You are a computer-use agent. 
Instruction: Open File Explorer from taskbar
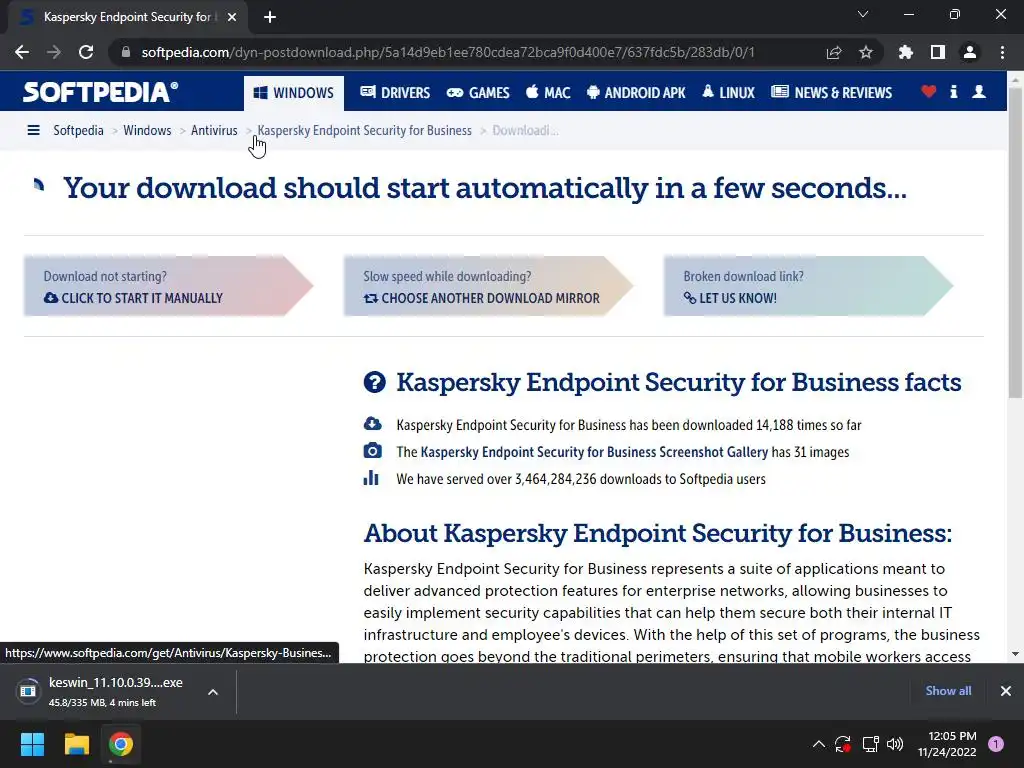[76, 744]
